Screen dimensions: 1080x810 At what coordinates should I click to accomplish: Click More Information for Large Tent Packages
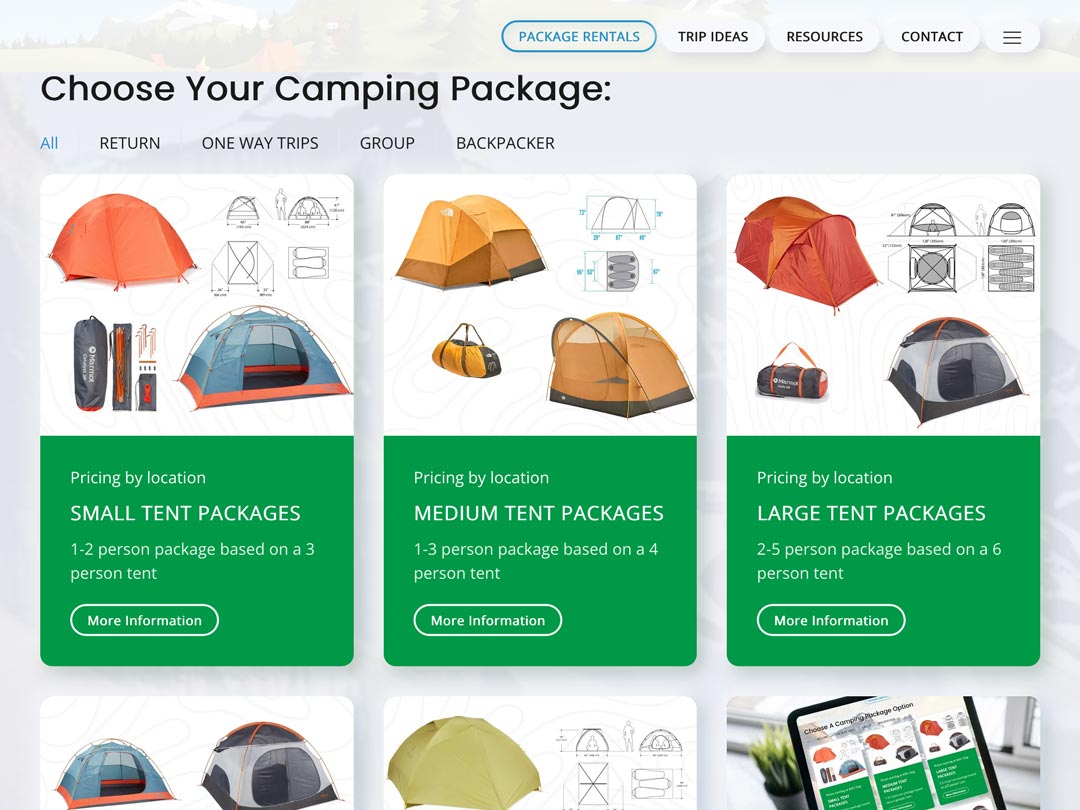[x=831, y=620]
